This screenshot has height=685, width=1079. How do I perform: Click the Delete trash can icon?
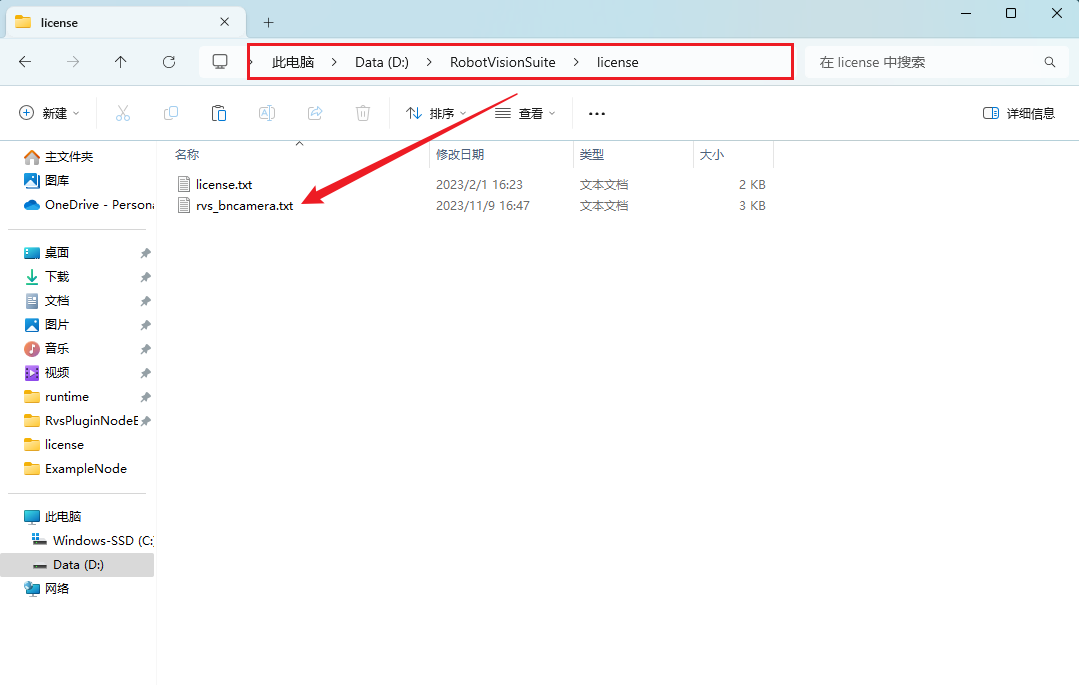click(x=363, y=114)
